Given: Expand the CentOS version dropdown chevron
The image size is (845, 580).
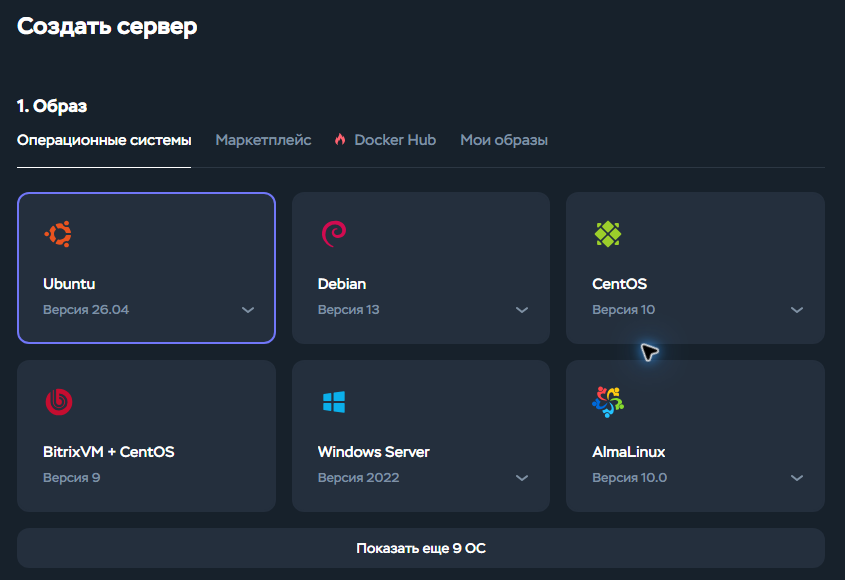Looking at the screenshot, I should tap(796, 310).
